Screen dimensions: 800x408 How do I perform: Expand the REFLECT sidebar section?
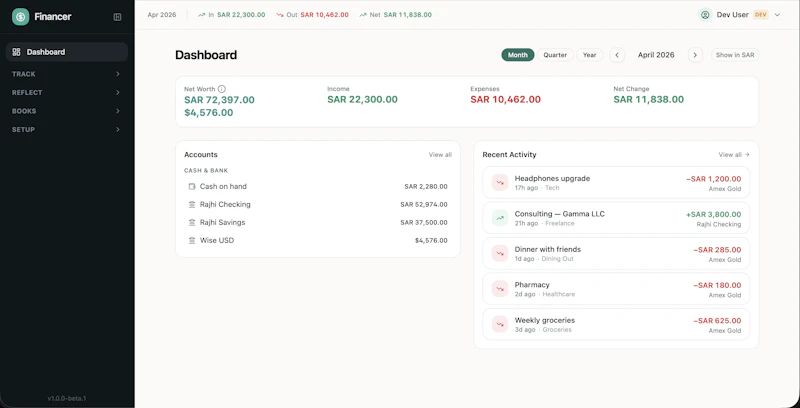66,92
